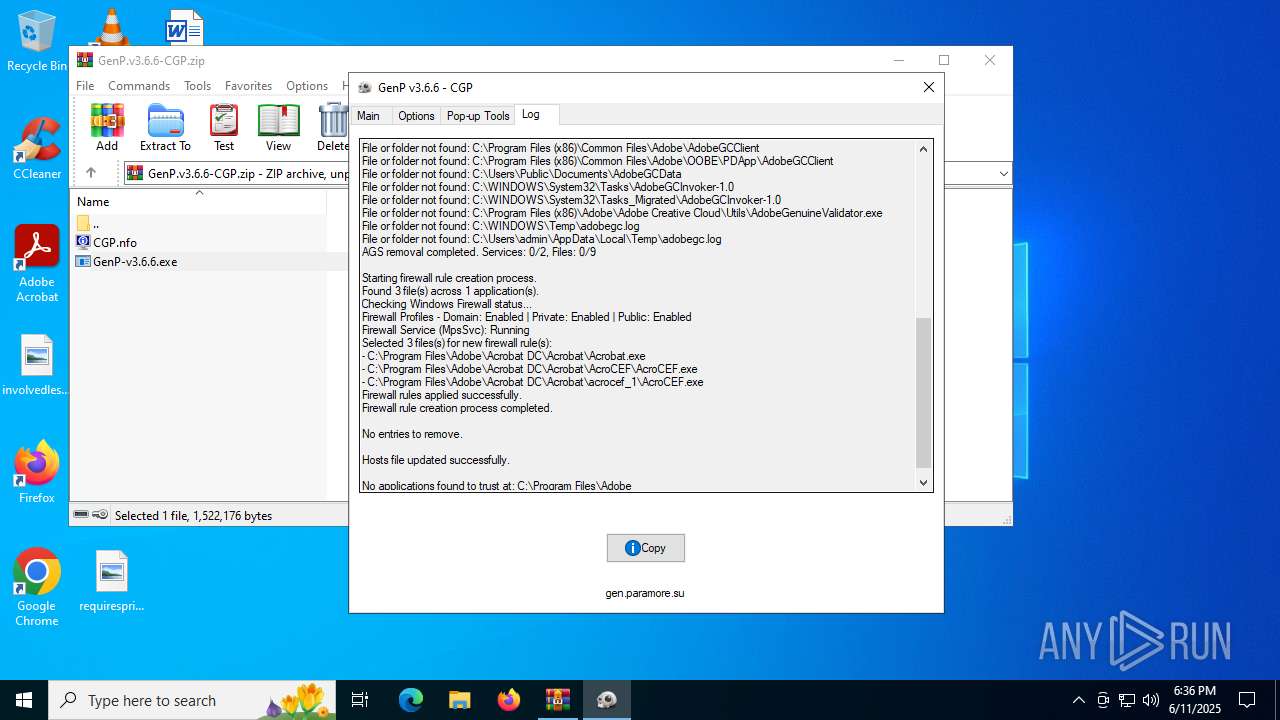The image size is (1280, 720).
Task: Select the Firefox desktop shortcut
Action: 37,472
